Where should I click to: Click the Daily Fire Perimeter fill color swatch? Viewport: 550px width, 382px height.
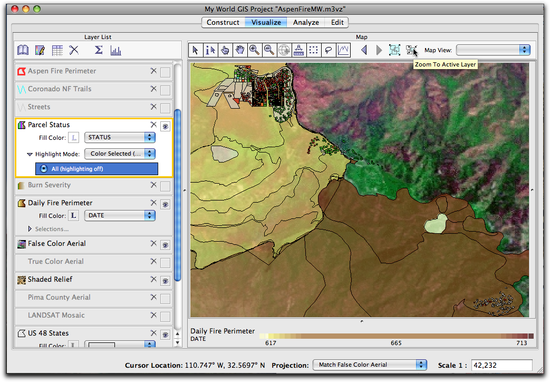click(x=73, y=215)
